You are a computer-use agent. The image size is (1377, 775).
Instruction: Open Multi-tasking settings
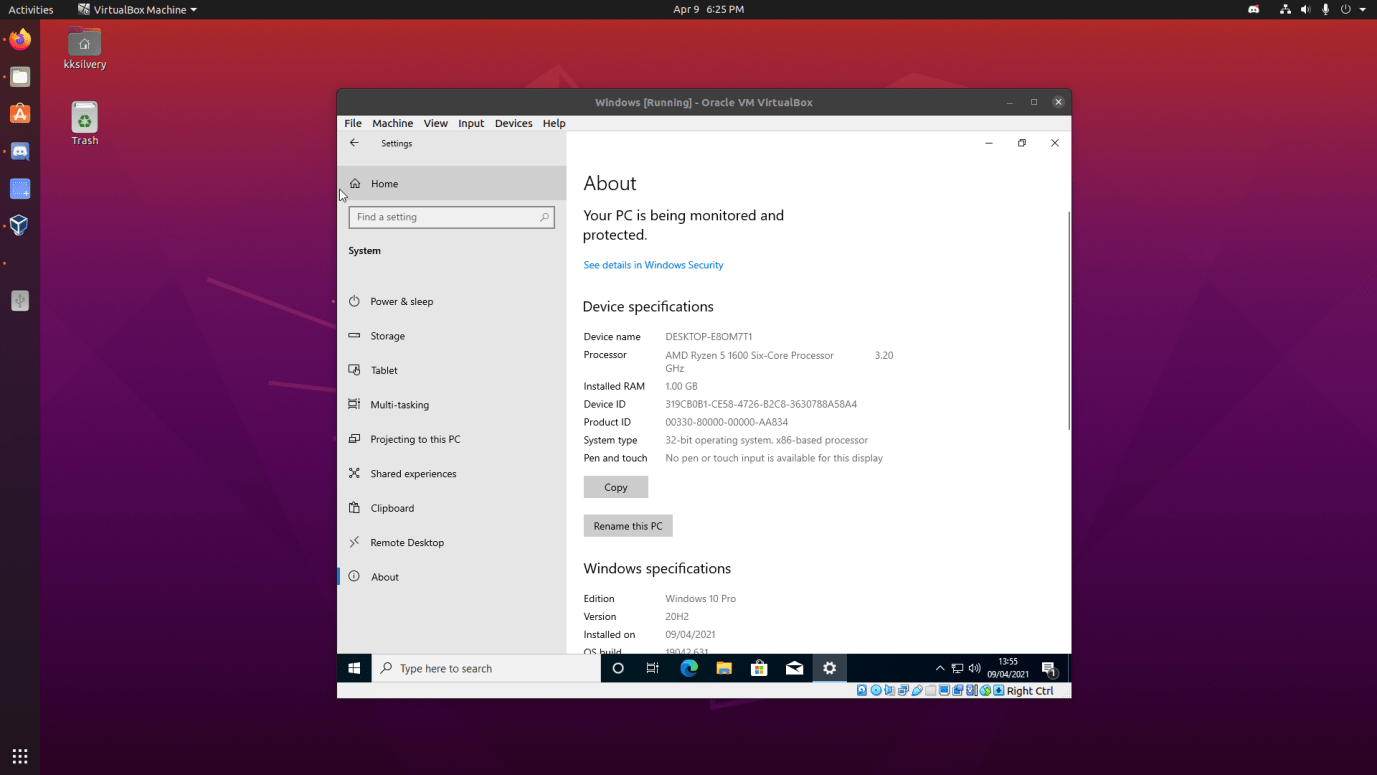[451, 405]
